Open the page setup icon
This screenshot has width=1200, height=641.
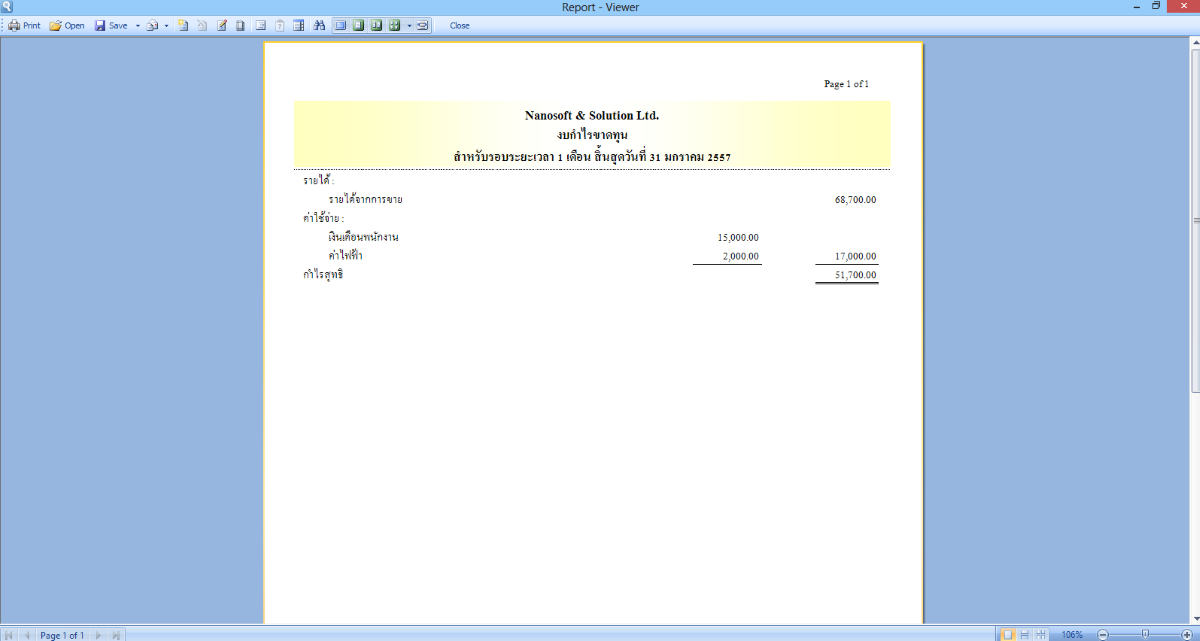click(x=261, y=25)
